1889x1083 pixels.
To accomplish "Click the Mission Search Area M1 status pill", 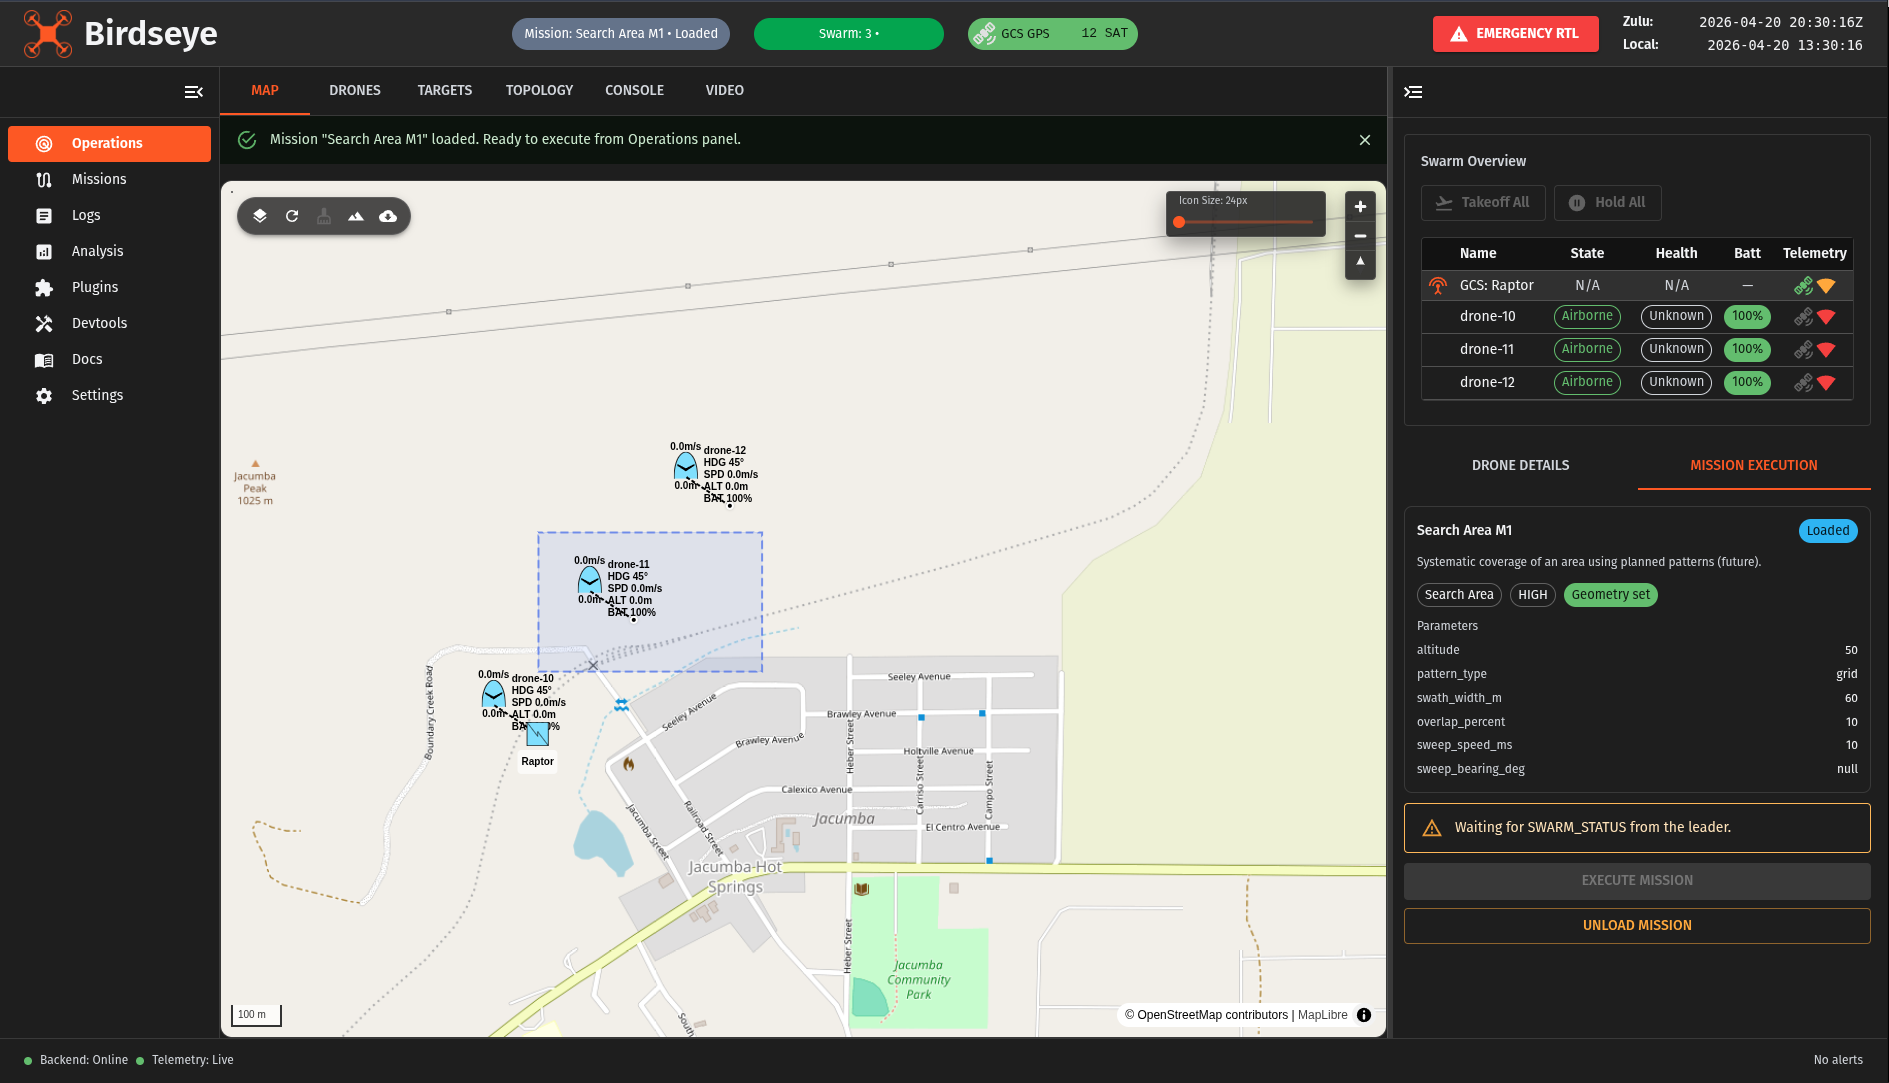I will (621, 34).
